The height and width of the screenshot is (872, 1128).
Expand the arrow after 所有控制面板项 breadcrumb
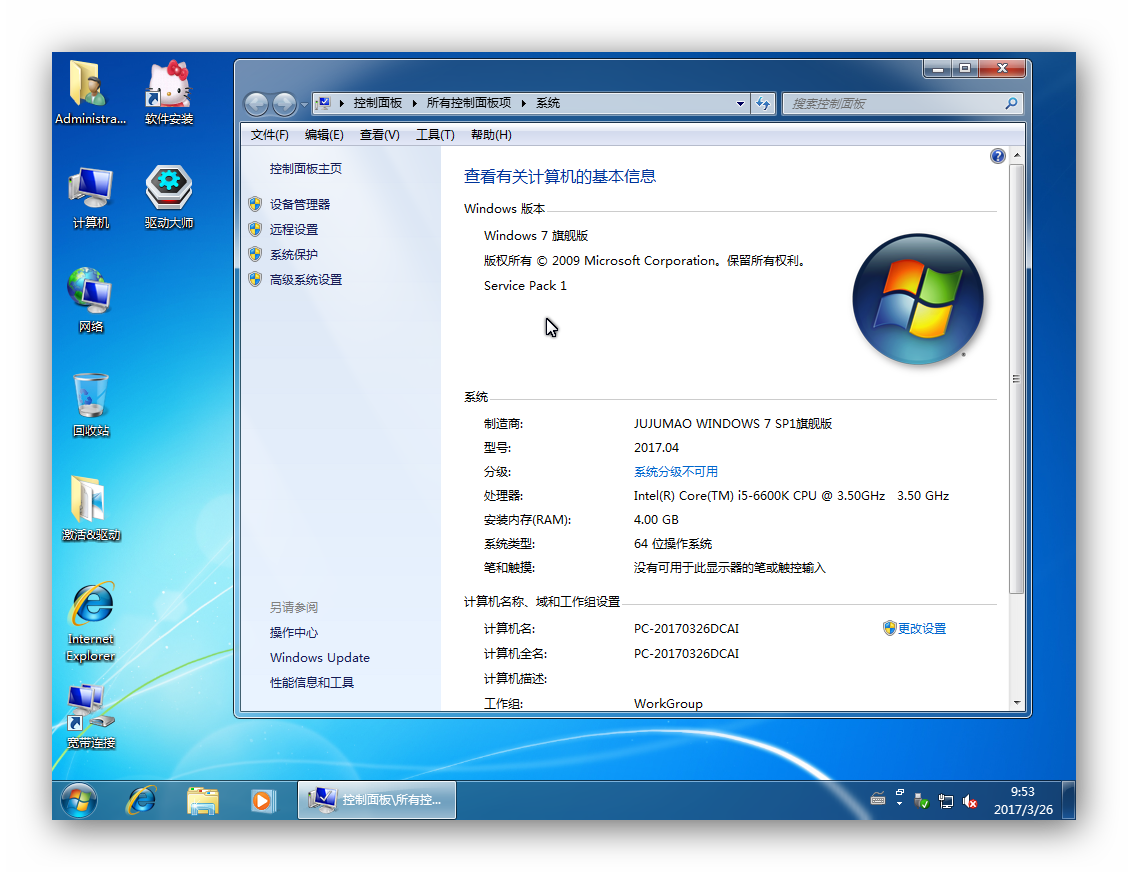pos(523,104)
